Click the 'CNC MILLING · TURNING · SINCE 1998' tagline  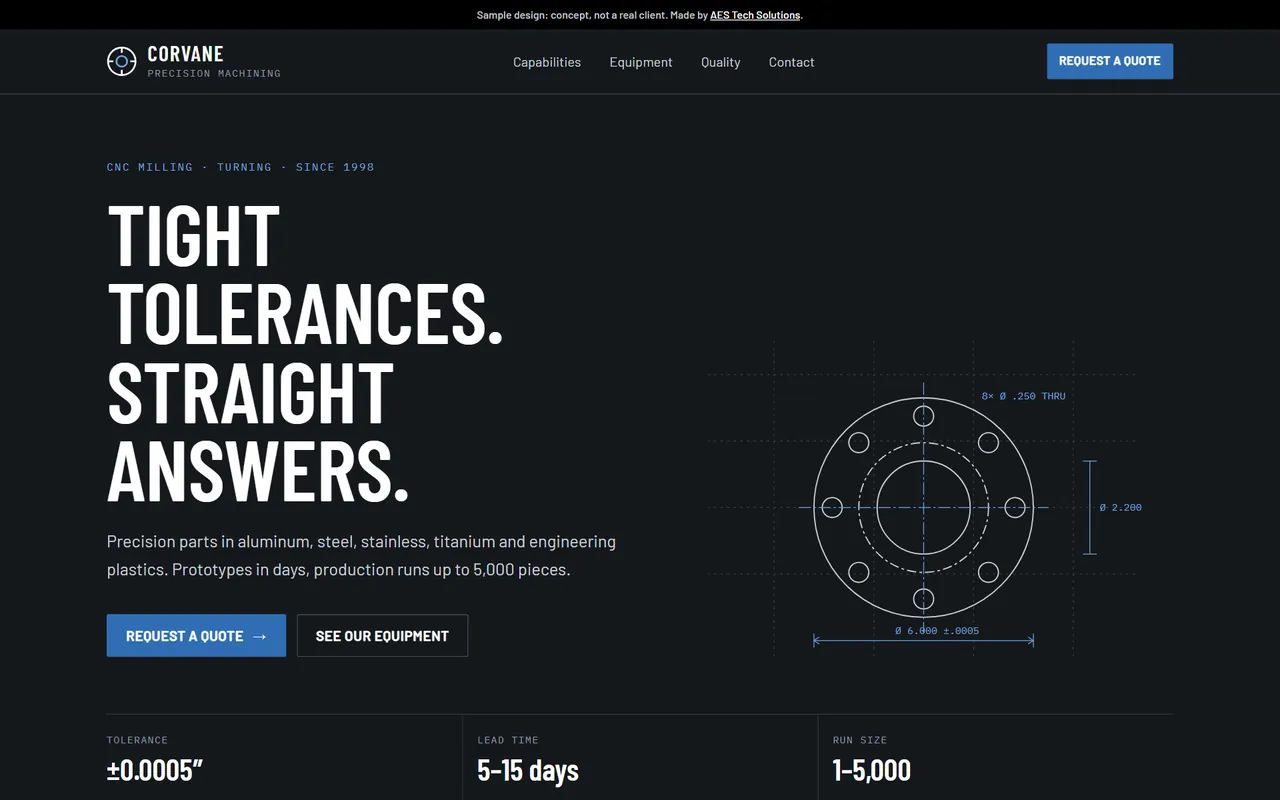[x=240, y=167]
